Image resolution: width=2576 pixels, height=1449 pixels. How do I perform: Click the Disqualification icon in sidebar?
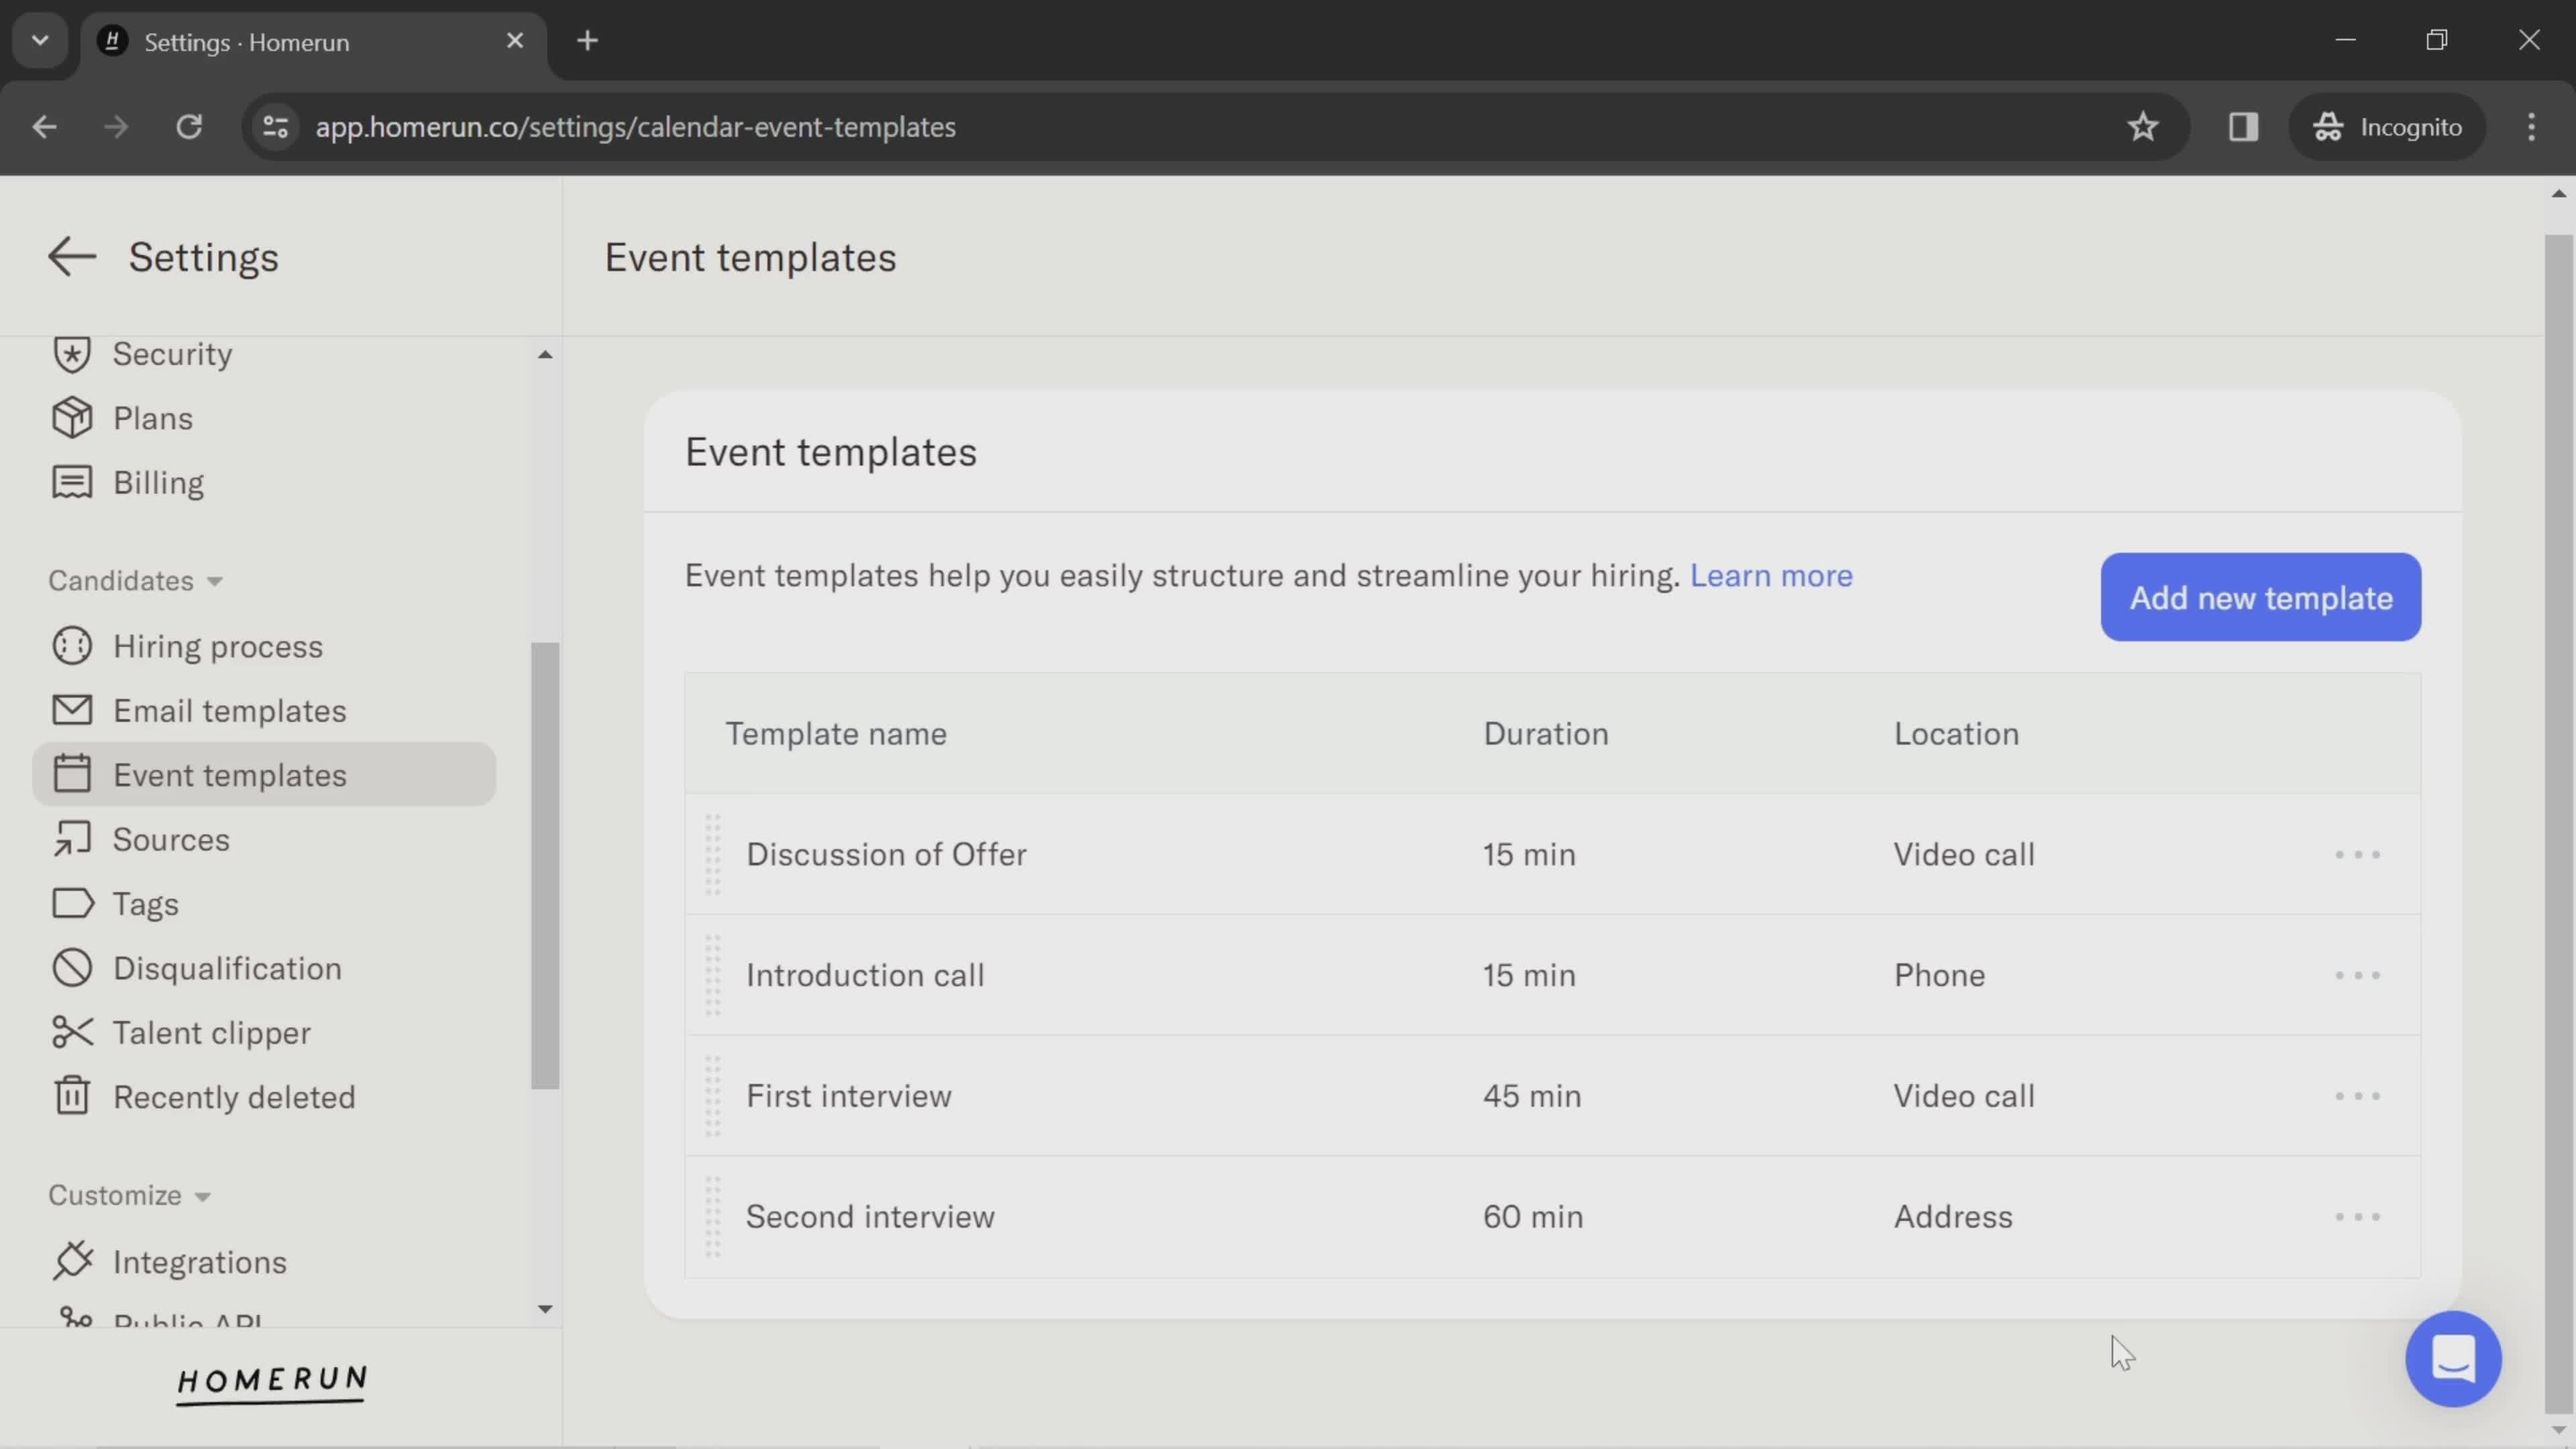coord(70,968)
